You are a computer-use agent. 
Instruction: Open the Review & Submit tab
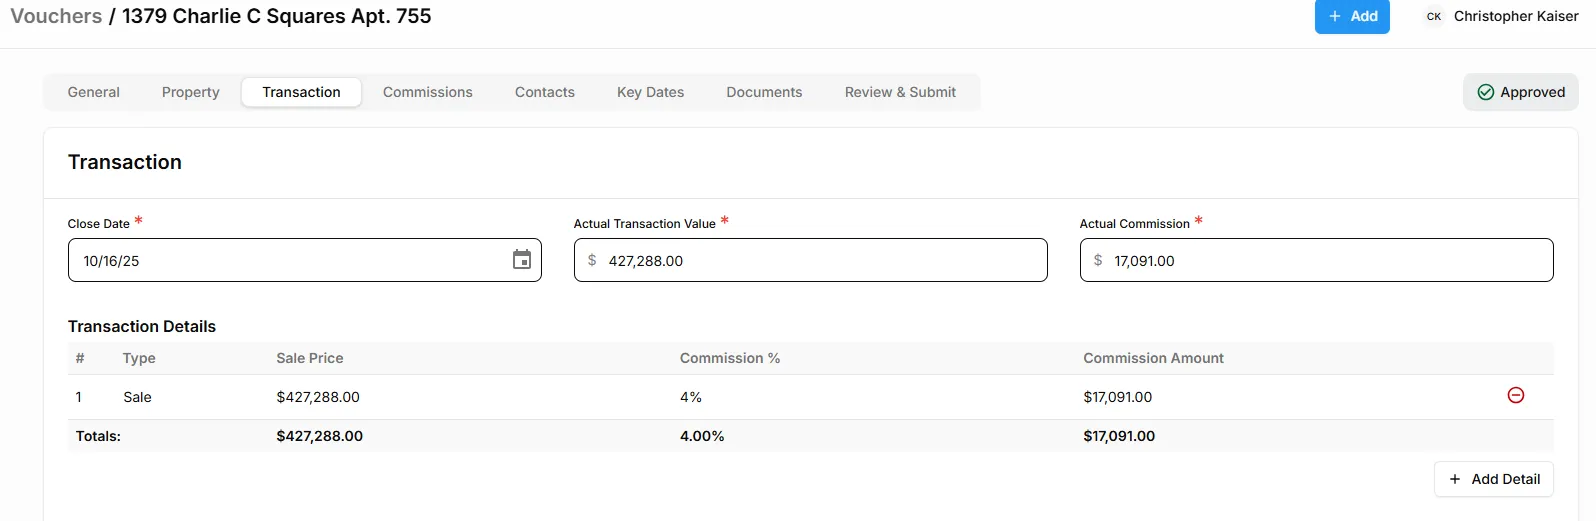900,92
